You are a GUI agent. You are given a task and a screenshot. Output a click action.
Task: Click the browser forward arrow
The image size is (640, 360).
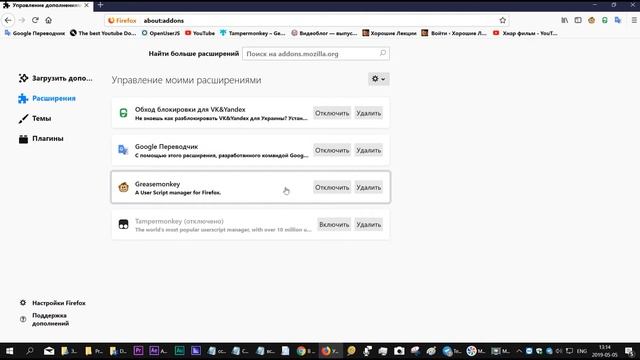tap(22, 20)
